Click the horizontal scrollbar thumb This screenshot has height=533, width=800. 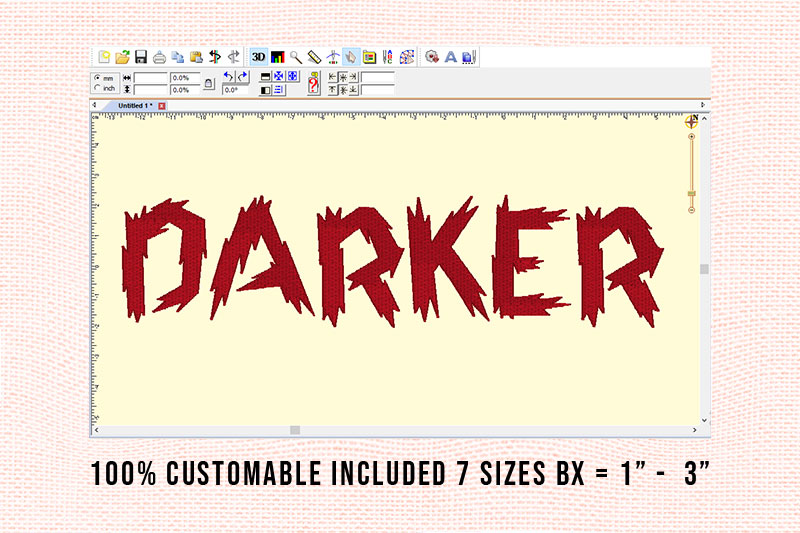pyautogui.click(x=295, y=430)
